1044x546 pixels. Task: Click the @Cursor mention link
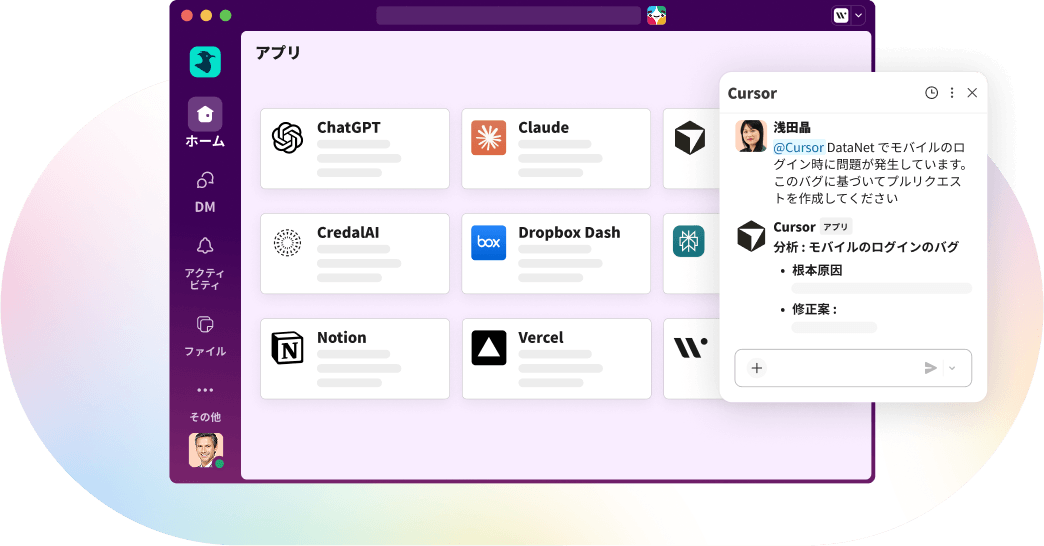coord(798,147)
